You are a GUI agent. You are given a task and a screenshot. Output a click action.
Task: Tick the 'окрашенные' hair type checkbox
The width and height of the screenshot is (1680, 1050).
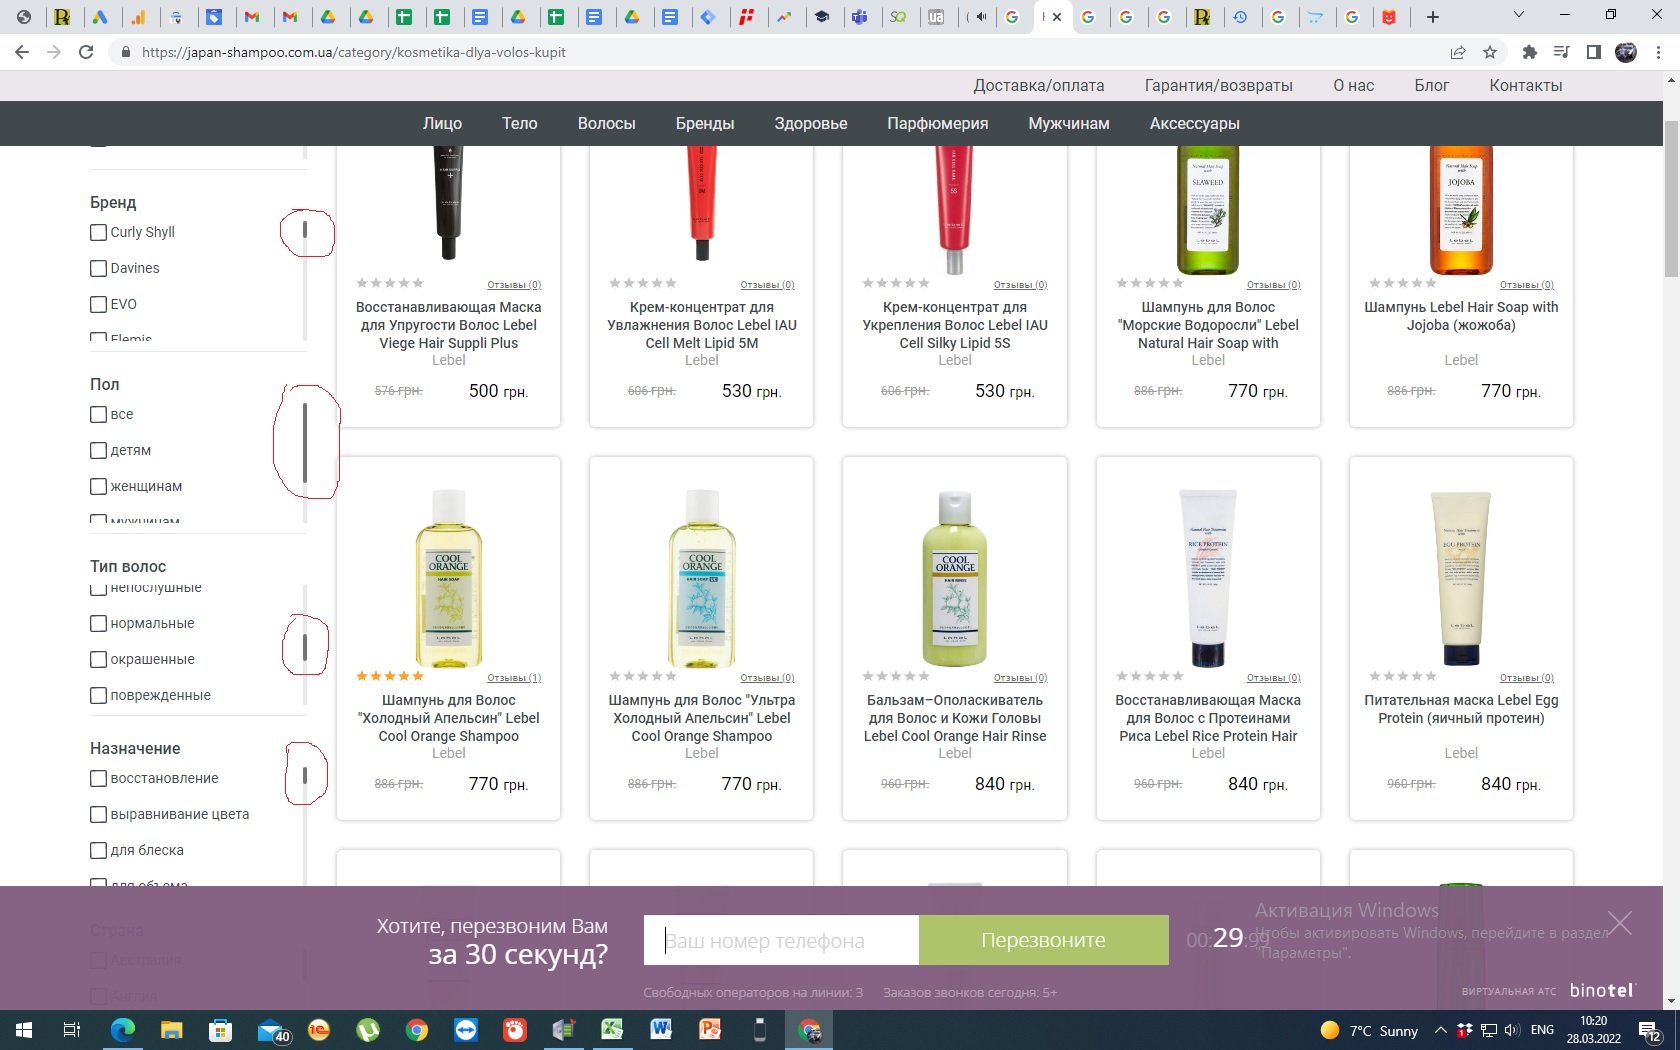coord(98,659)
